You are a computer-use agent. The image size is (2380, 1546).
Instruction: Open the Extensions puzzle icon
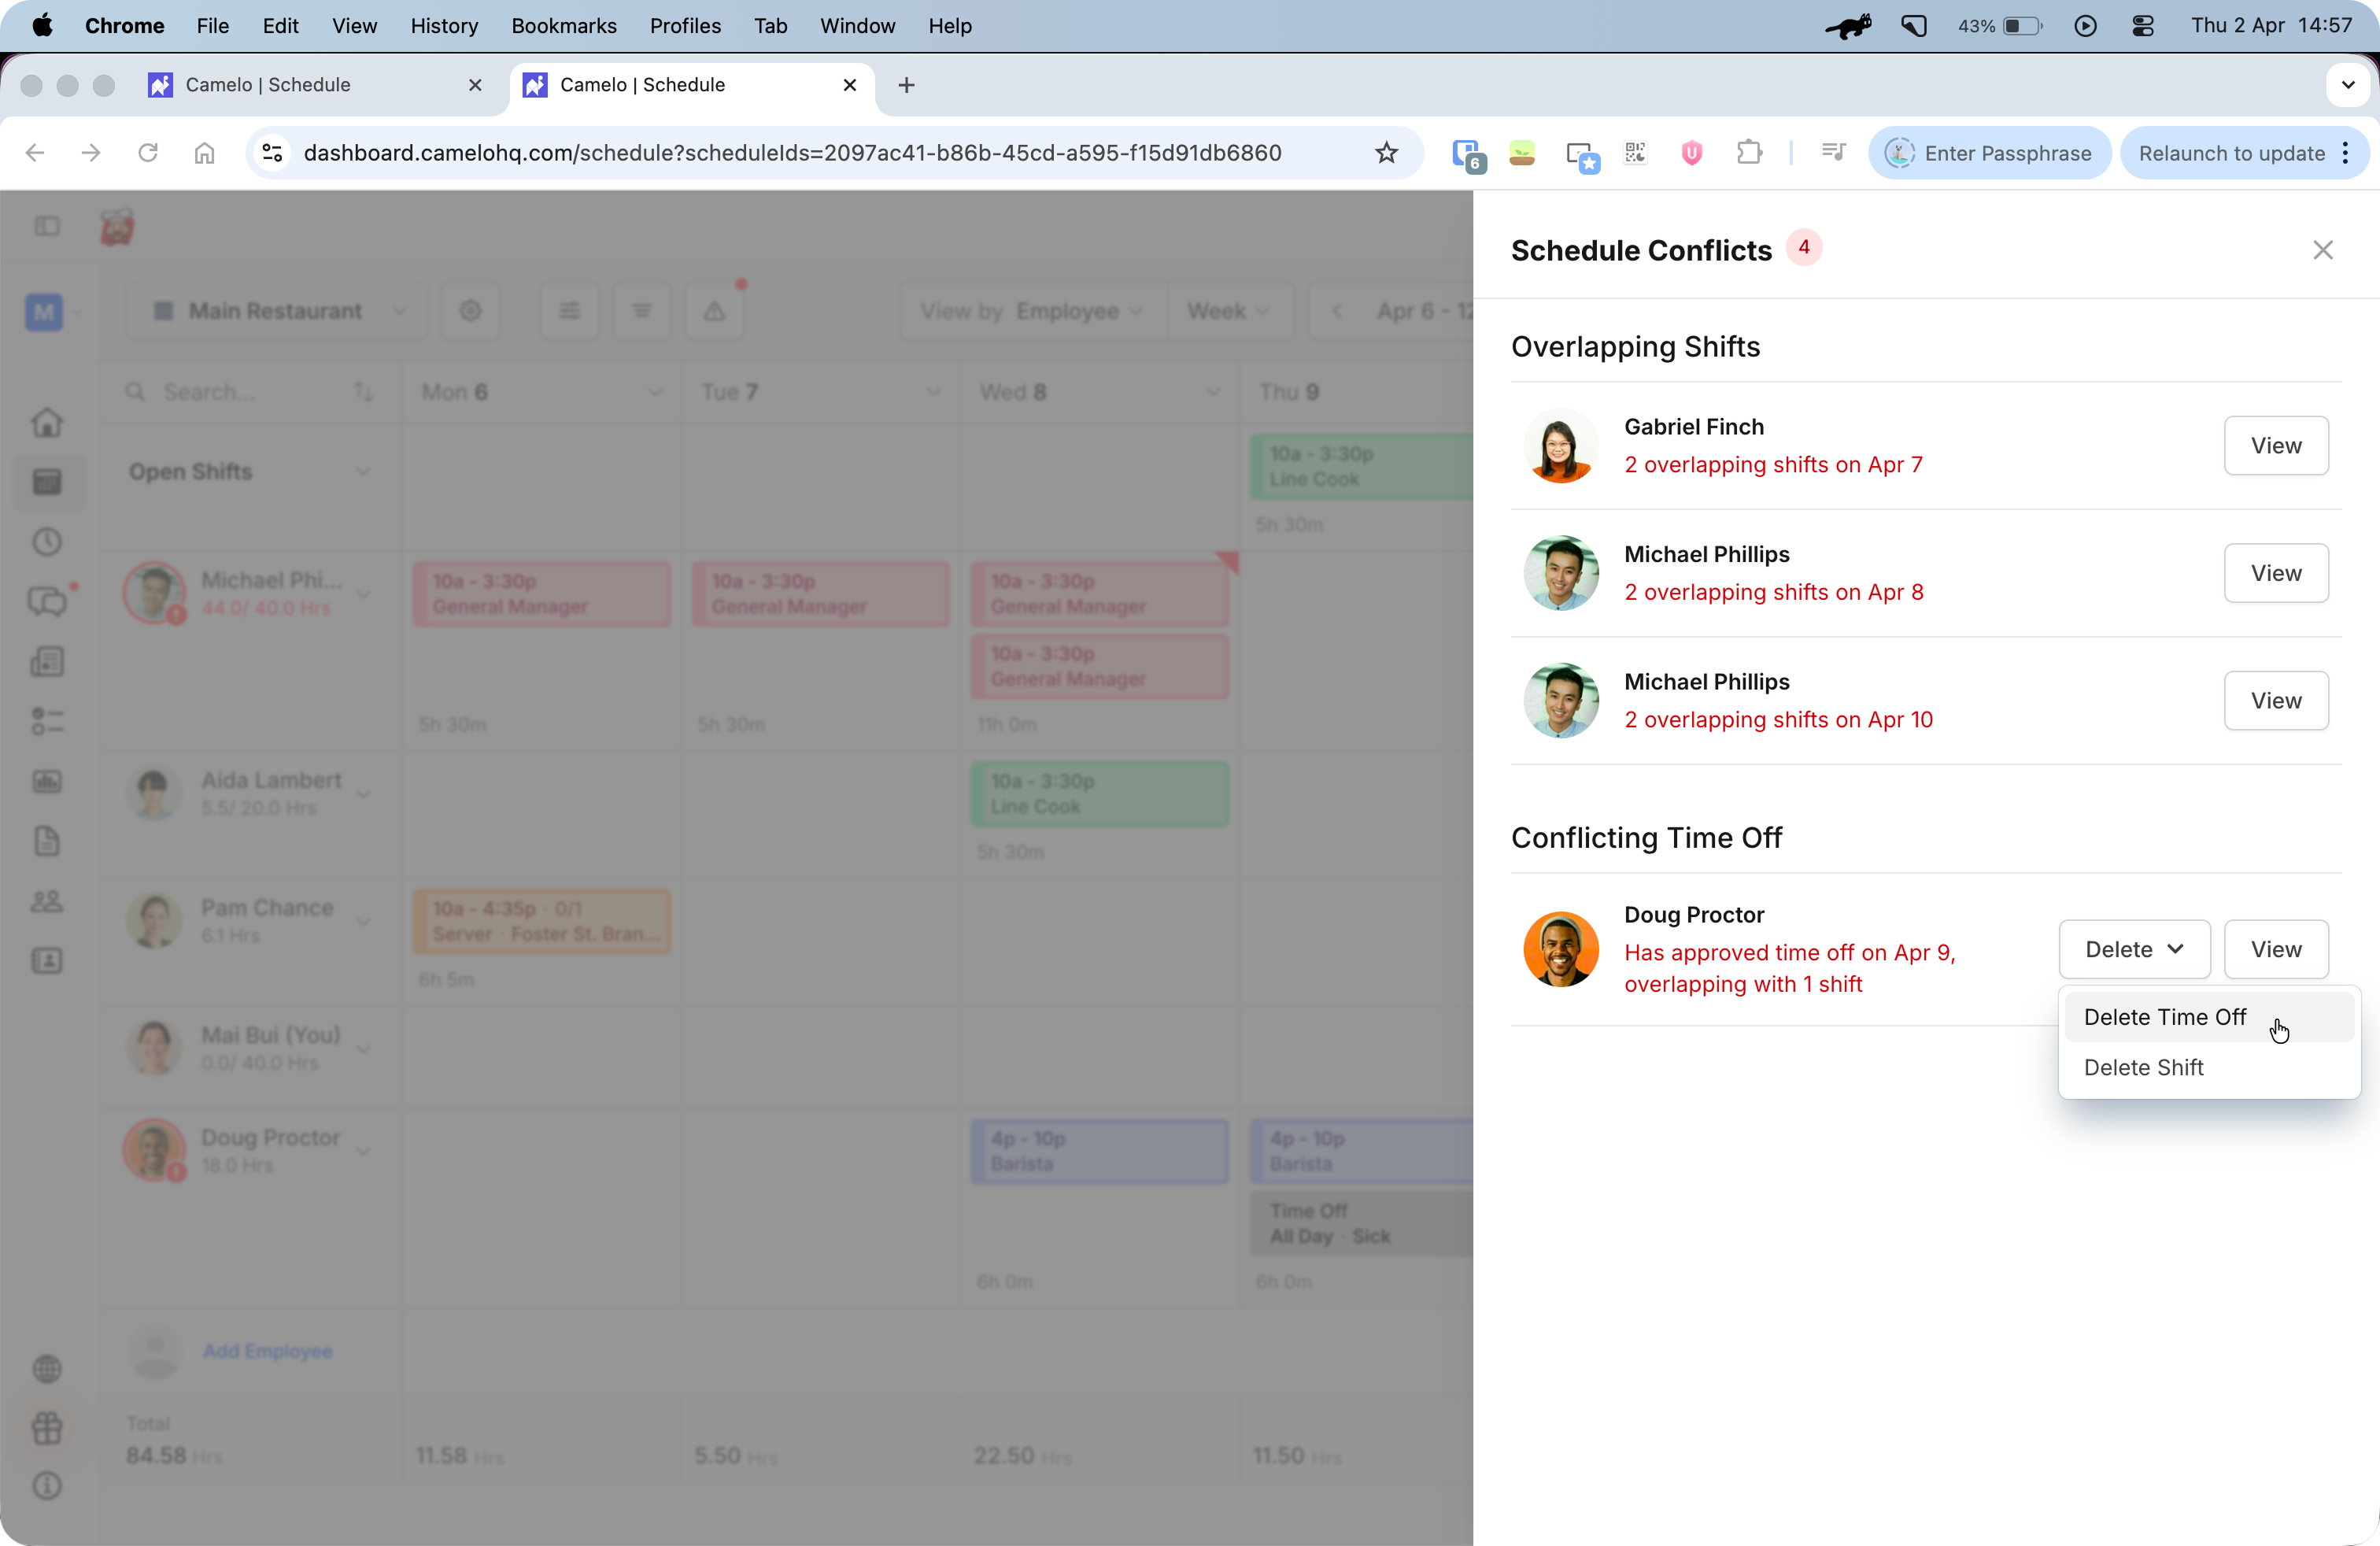[x=1749, y=153]
